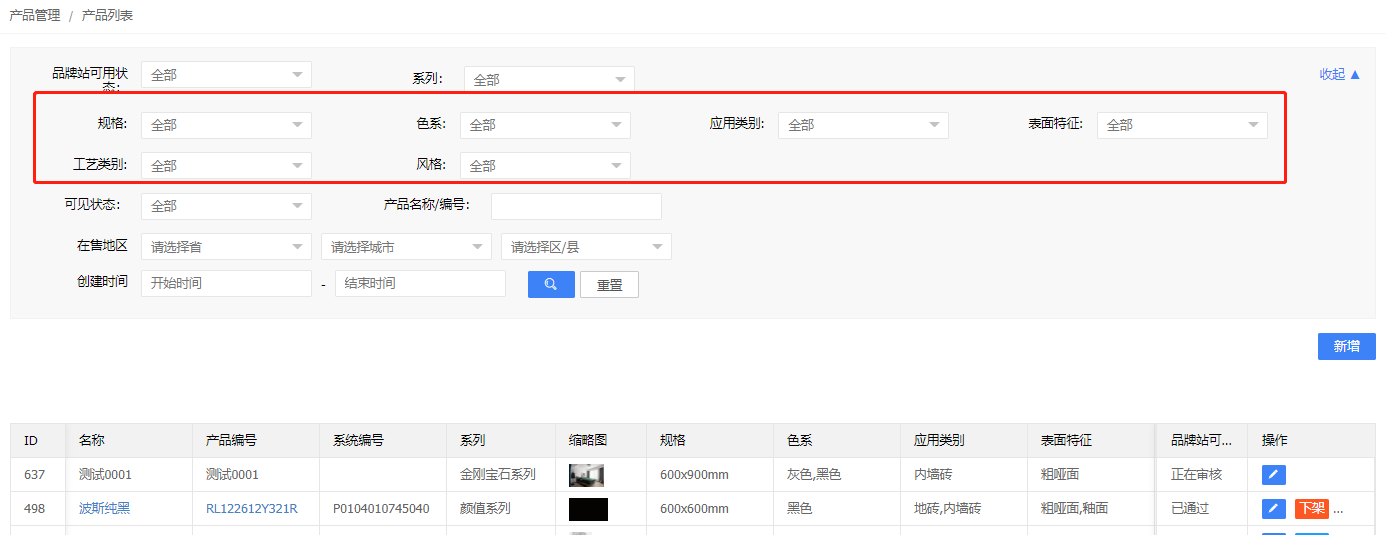Click the orange 下架 button for 波斯纯黑
The height and width of the screenshot is (535, 1386).
coord(1311,509)
